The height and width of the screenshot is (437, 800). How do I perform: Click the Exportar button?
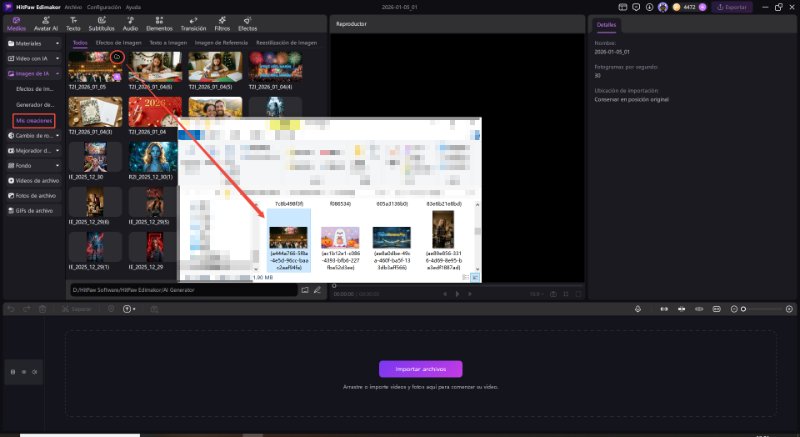(731, 7)
